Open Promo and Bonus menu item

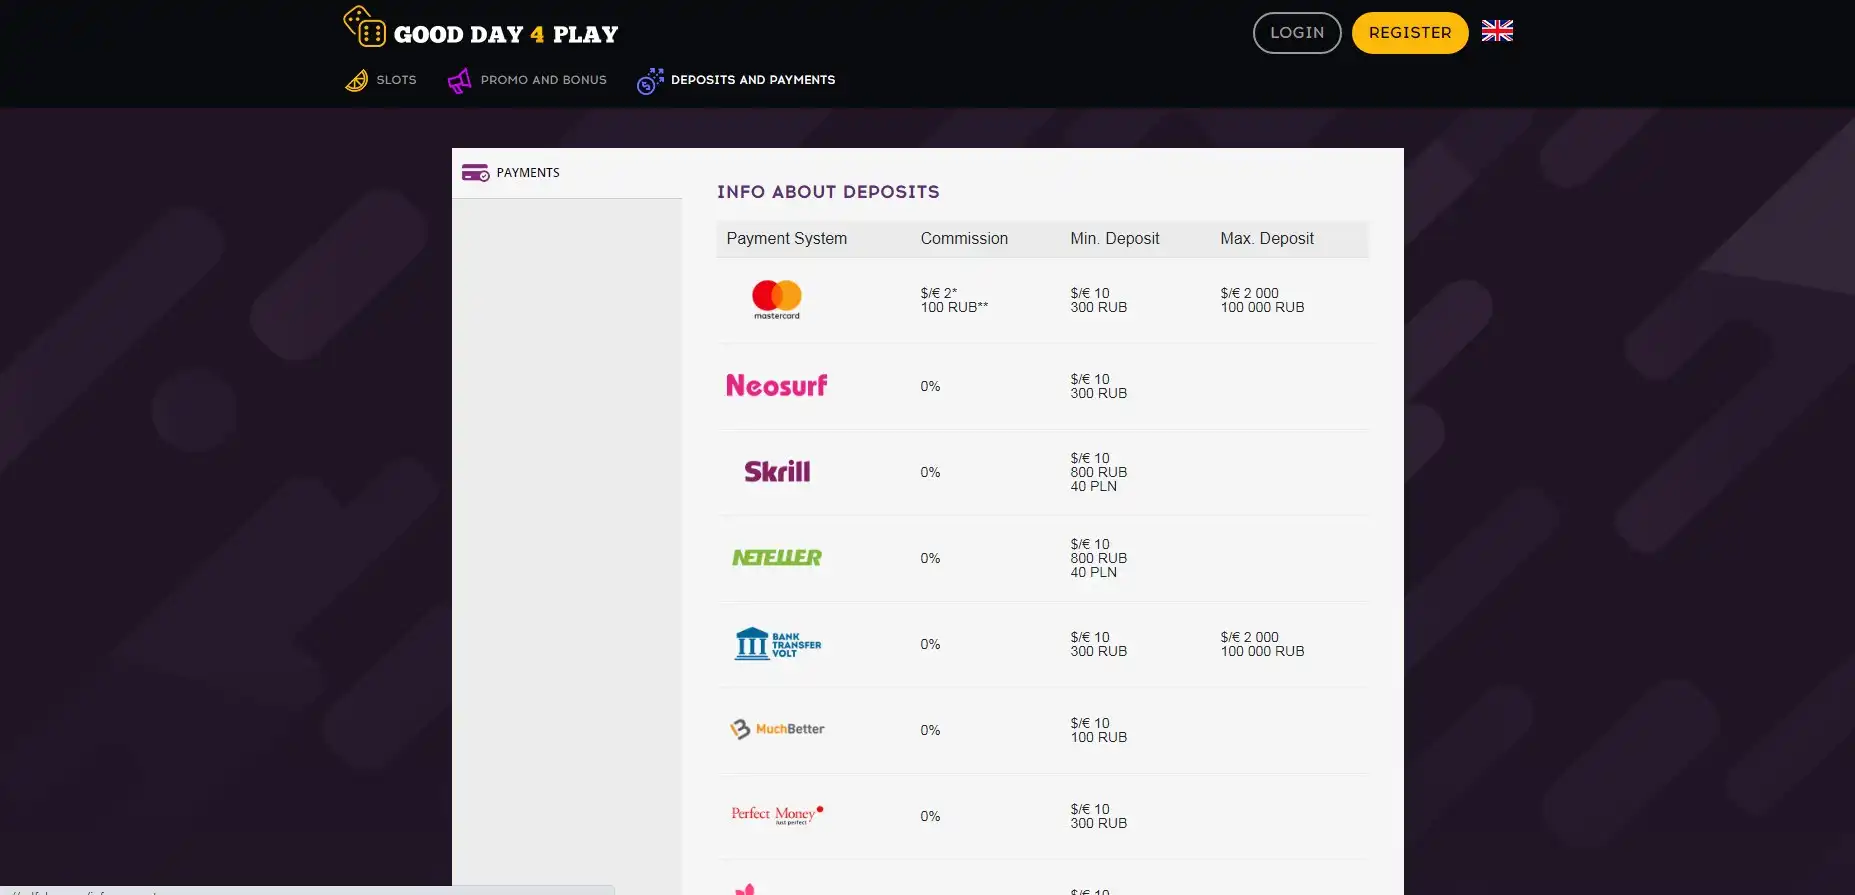(x=543, y=80)
